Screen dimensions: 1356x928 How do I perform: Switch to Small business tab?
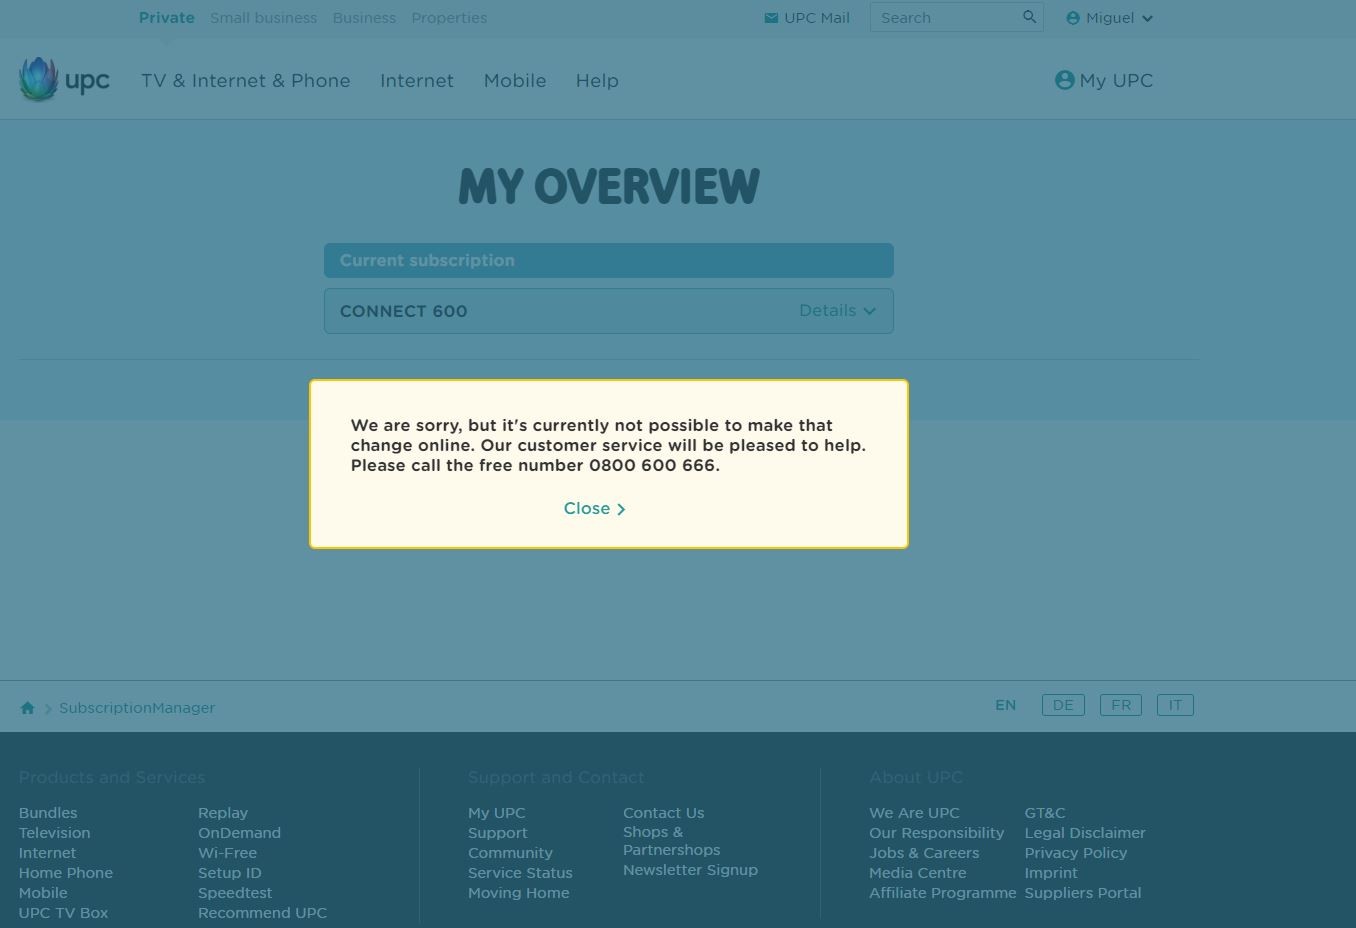click(263, 18)
